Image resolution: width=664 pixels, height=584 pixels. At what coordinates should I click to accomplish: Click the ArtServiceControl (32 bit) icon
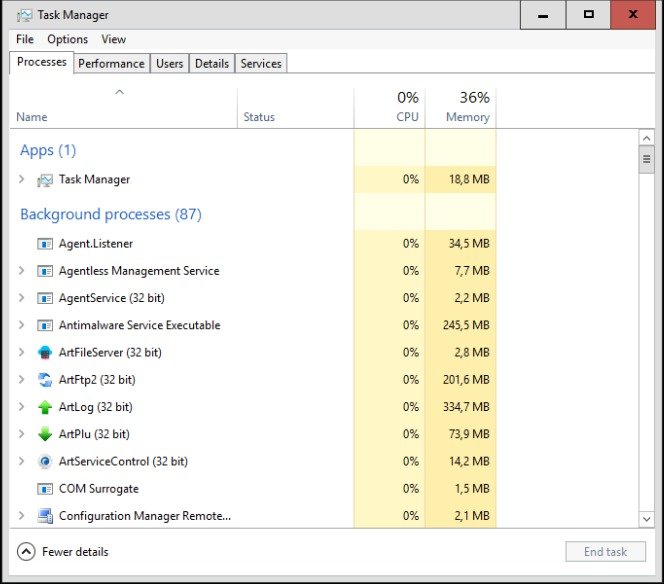tap(45, 461)
